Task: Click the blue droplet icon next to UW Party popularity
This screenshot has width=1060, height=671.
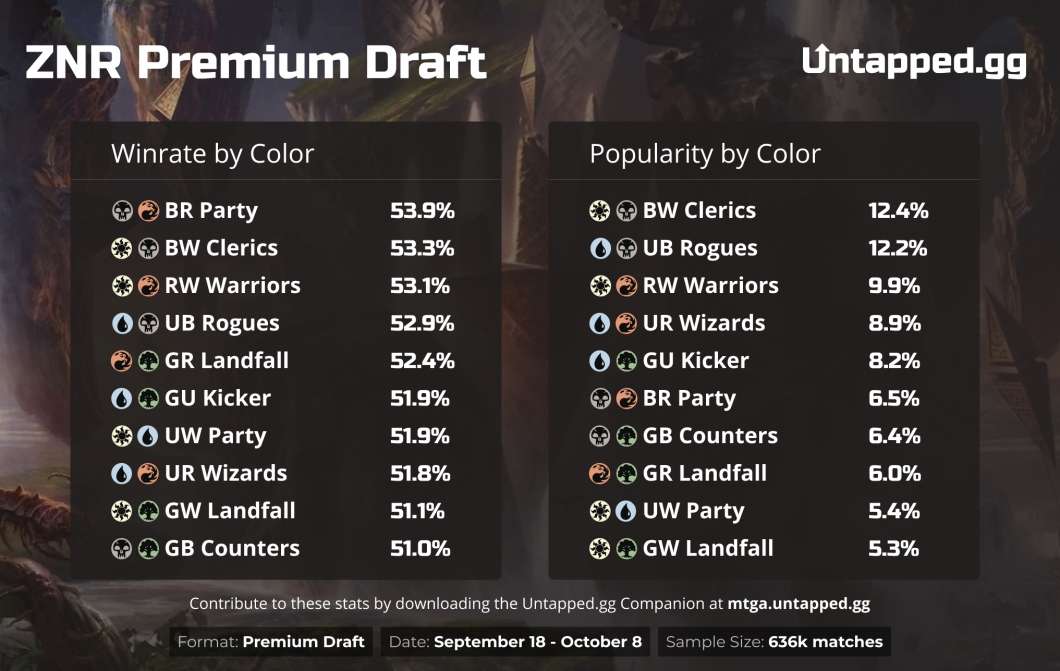Action: 626,511
